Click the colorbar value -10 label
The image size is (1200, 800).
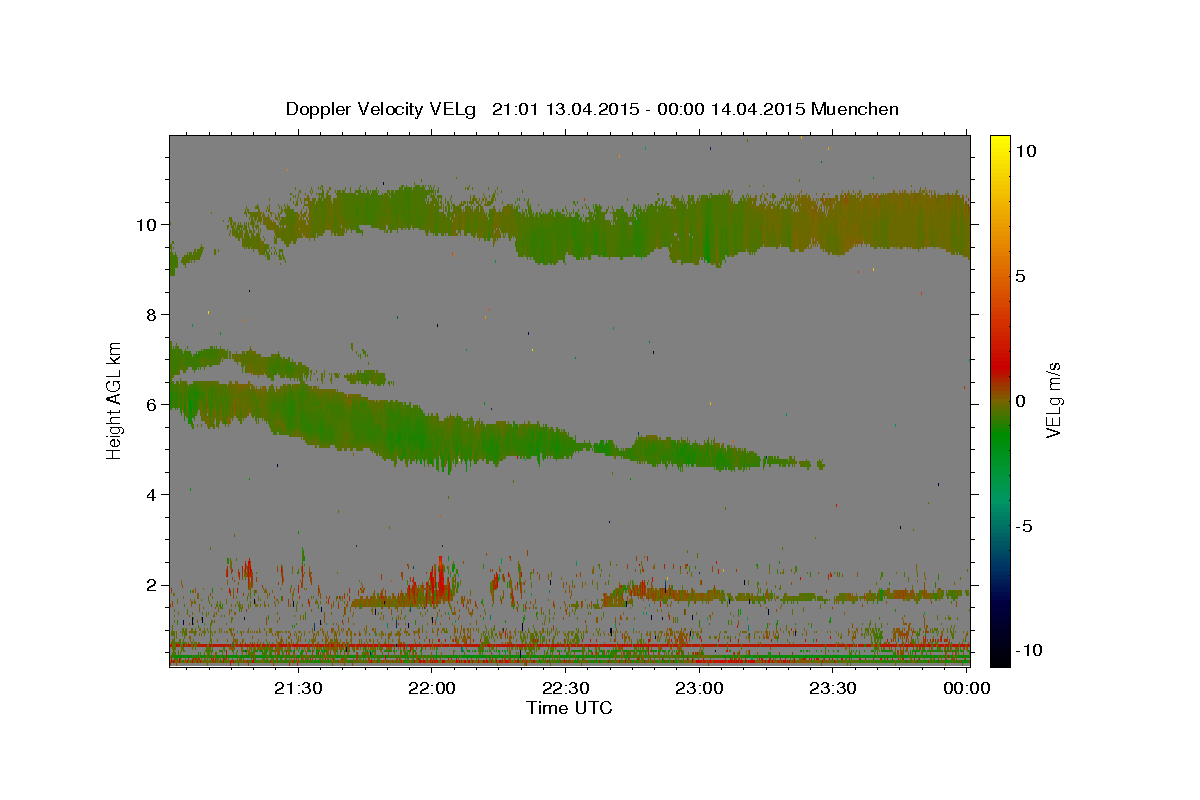coord(1028,650)
